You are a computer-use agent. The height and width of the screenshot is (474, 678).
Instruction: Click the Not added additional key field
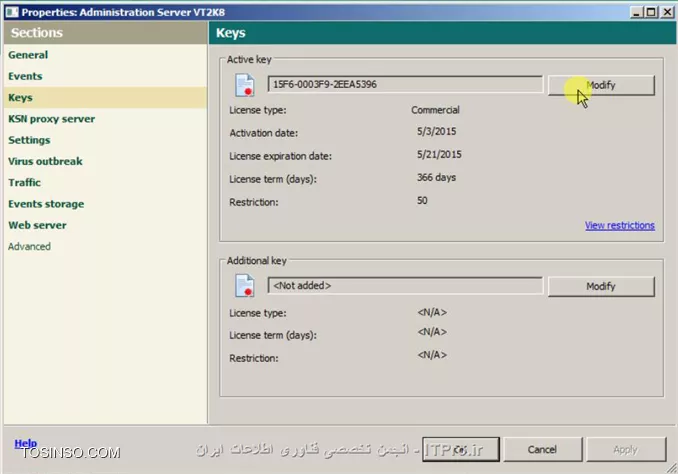[405, 286]
